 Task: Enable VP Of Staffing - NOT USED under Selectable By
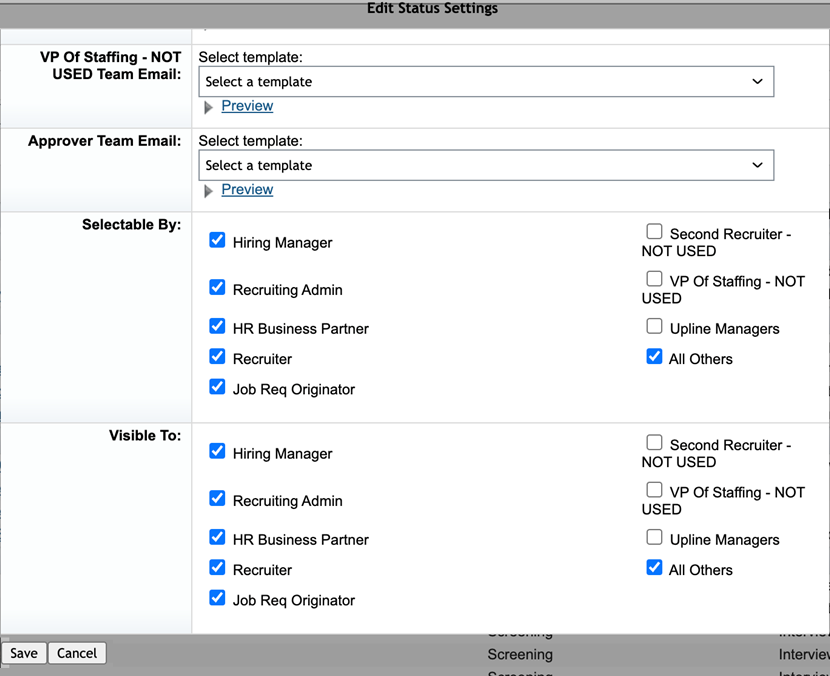(x=654, y=279)
